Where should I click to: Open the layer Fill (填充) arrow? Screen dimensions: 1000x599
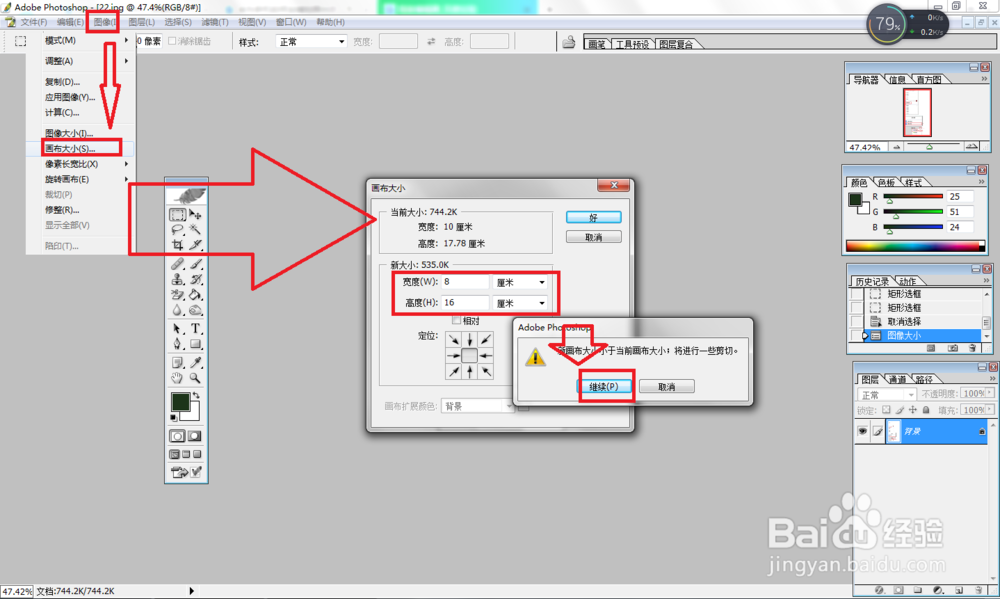point(990,410)
